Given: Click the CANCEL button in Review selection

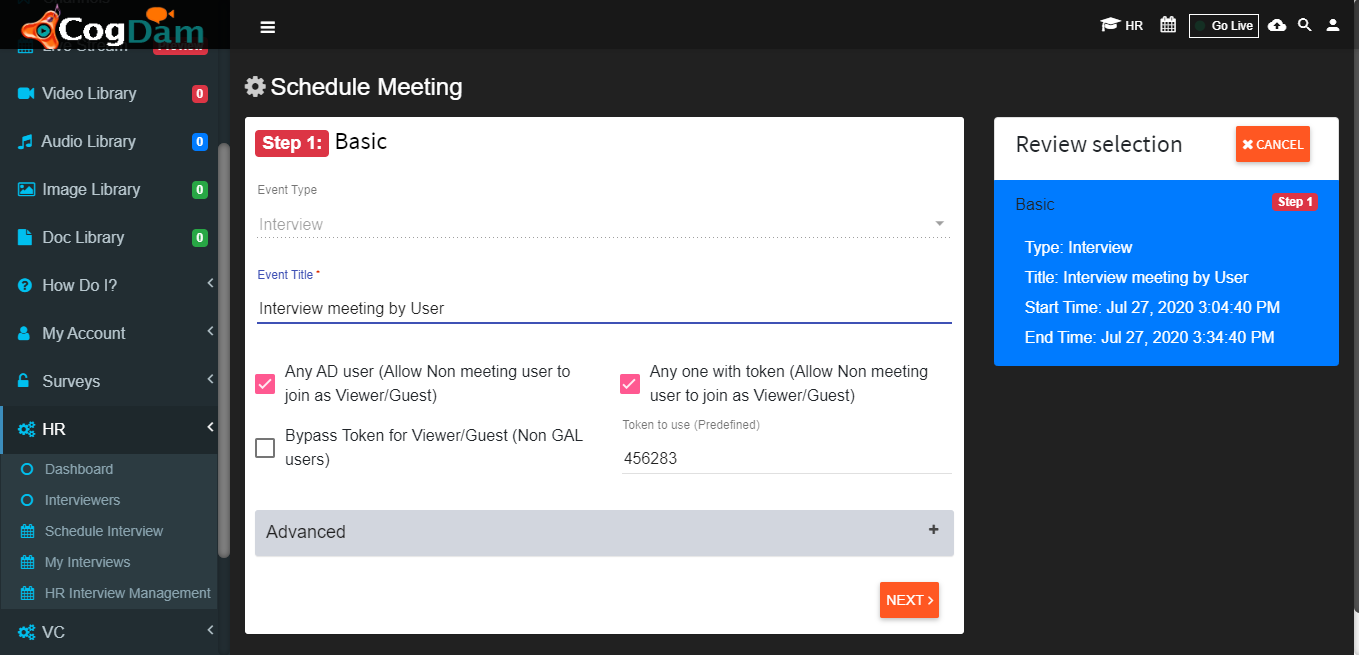Looking at the screenshot, I should (x=1273, y=145).
